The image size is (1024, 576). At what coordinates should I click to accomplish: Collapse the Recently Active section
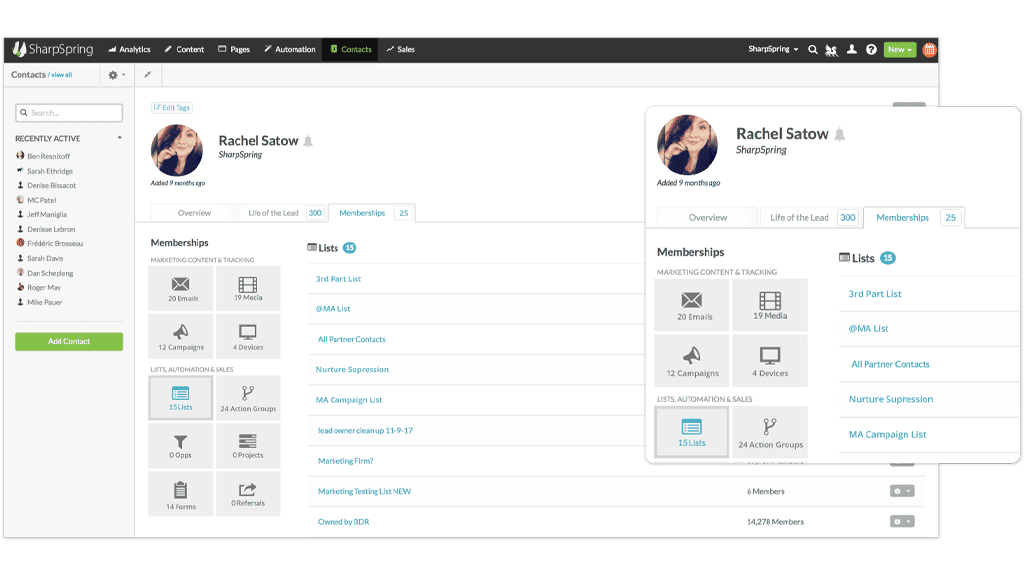click(120, 138)
